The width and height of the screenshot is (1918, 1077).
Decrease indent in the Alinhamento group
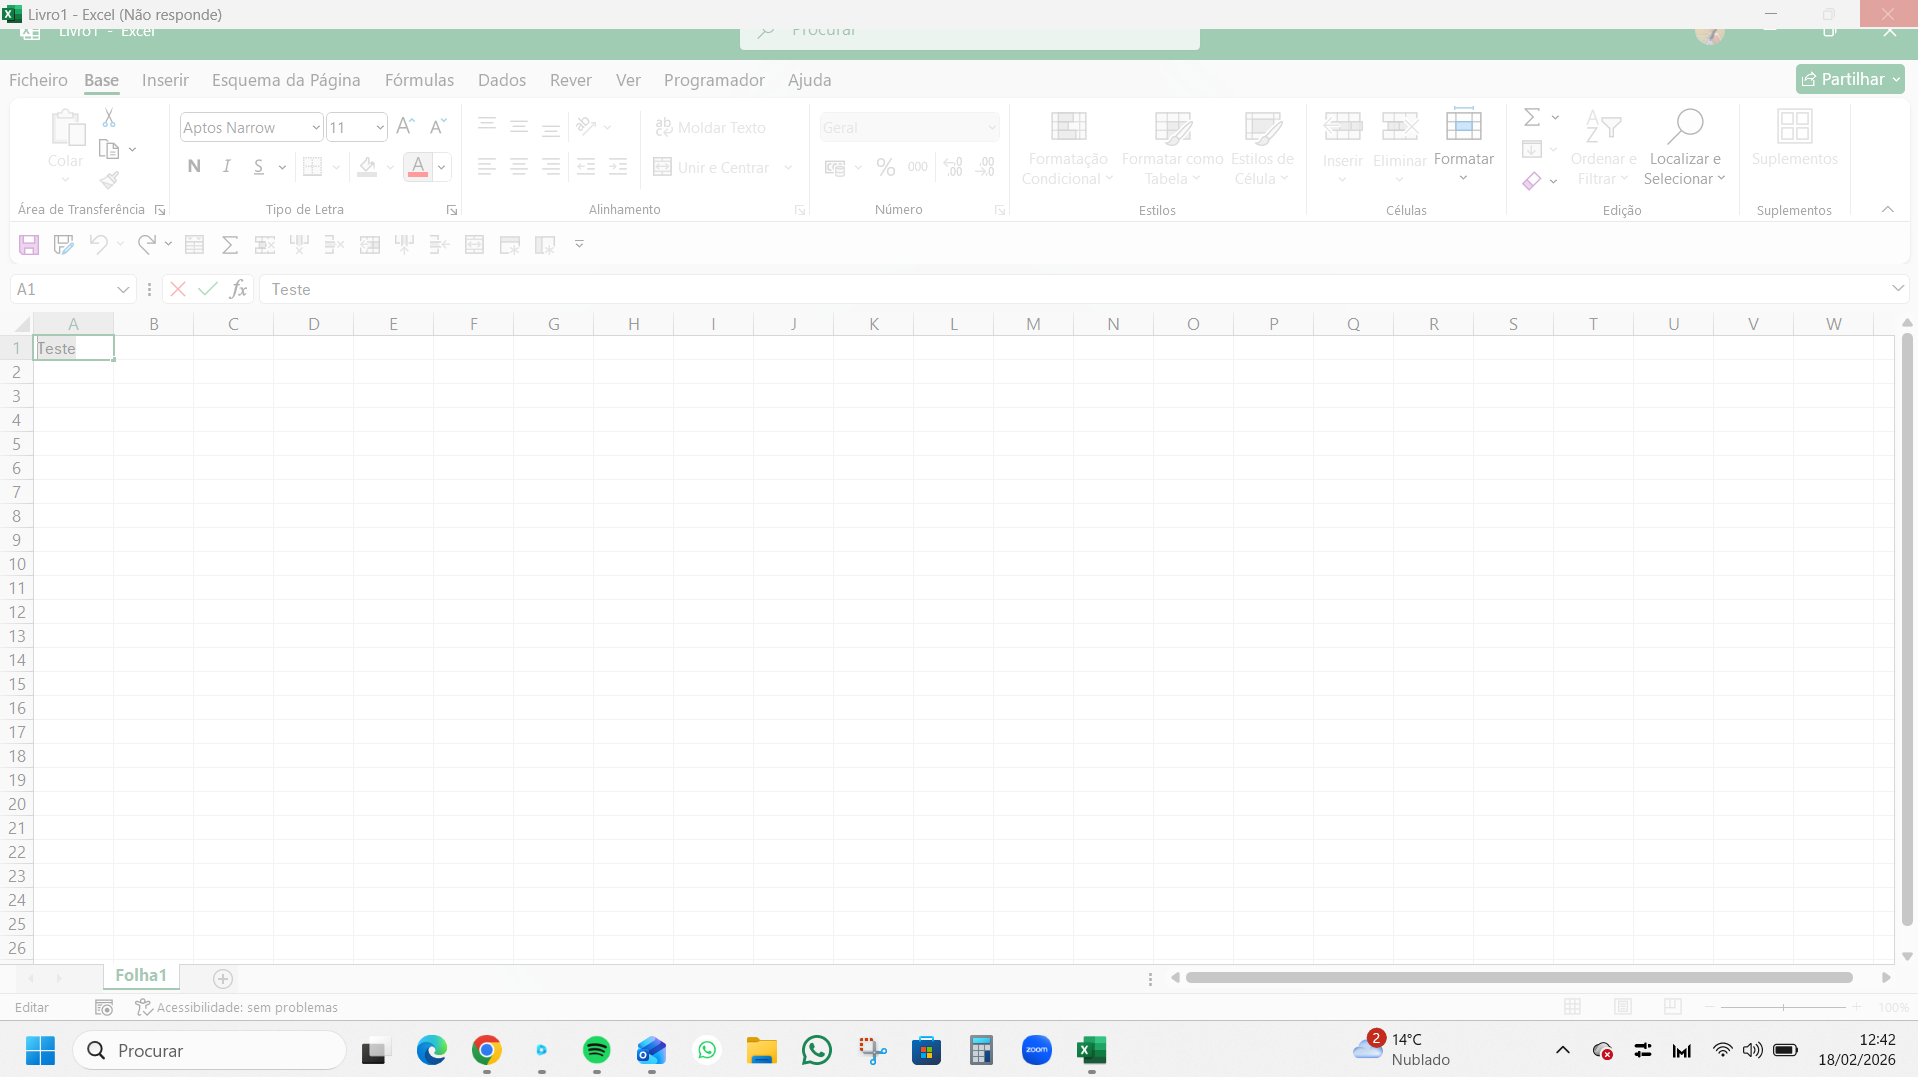pyautogui.click(x=586, y=167)
